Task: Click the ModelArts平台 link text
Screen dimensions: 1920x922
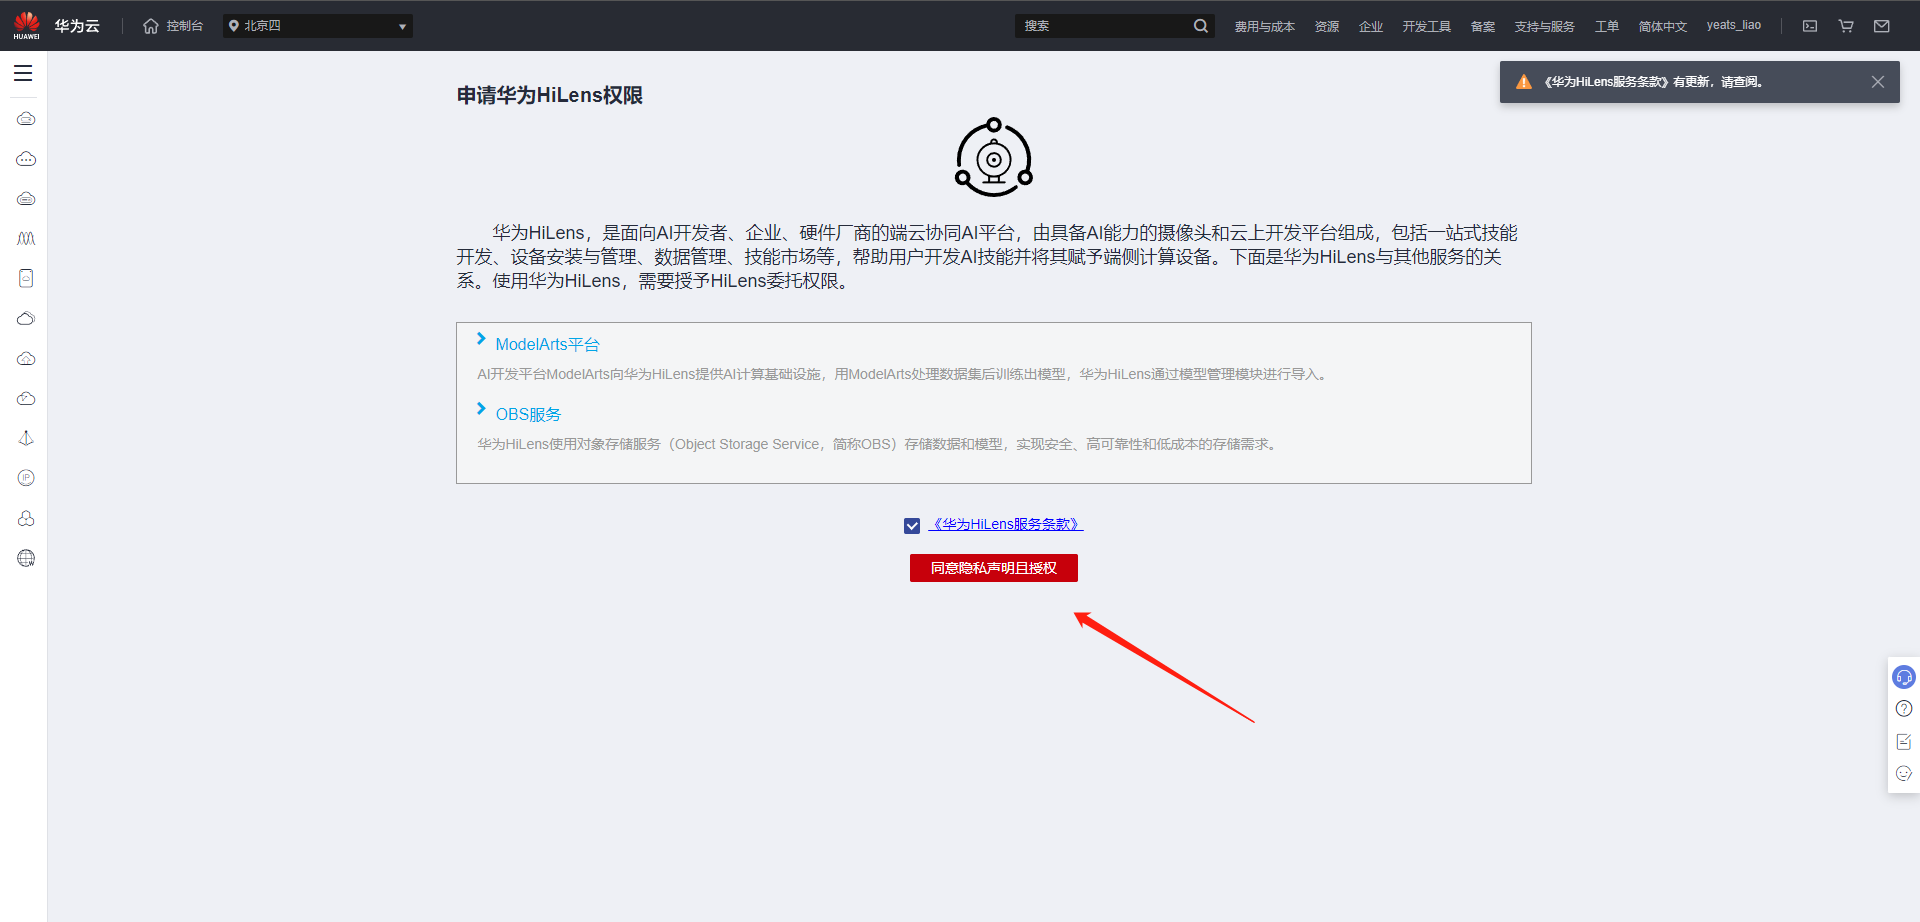Action: (547, 344)
